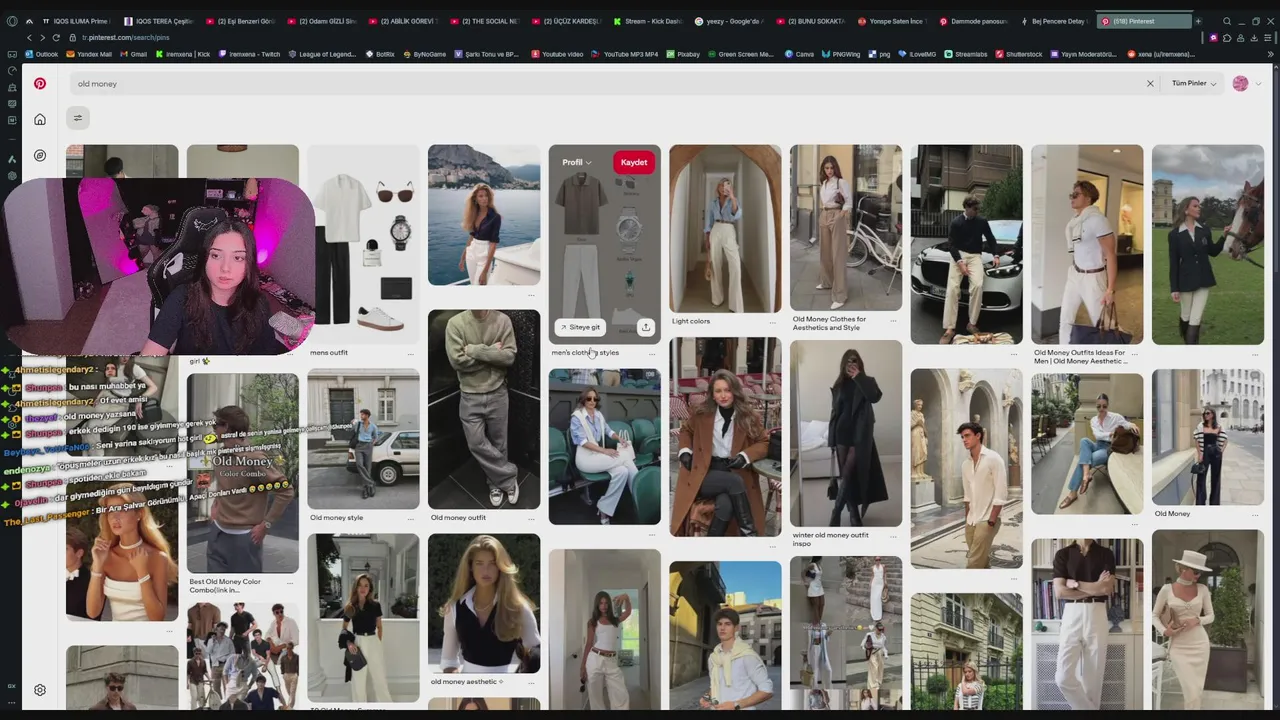Share the men's clothes styles pin

tap(646, 327)
